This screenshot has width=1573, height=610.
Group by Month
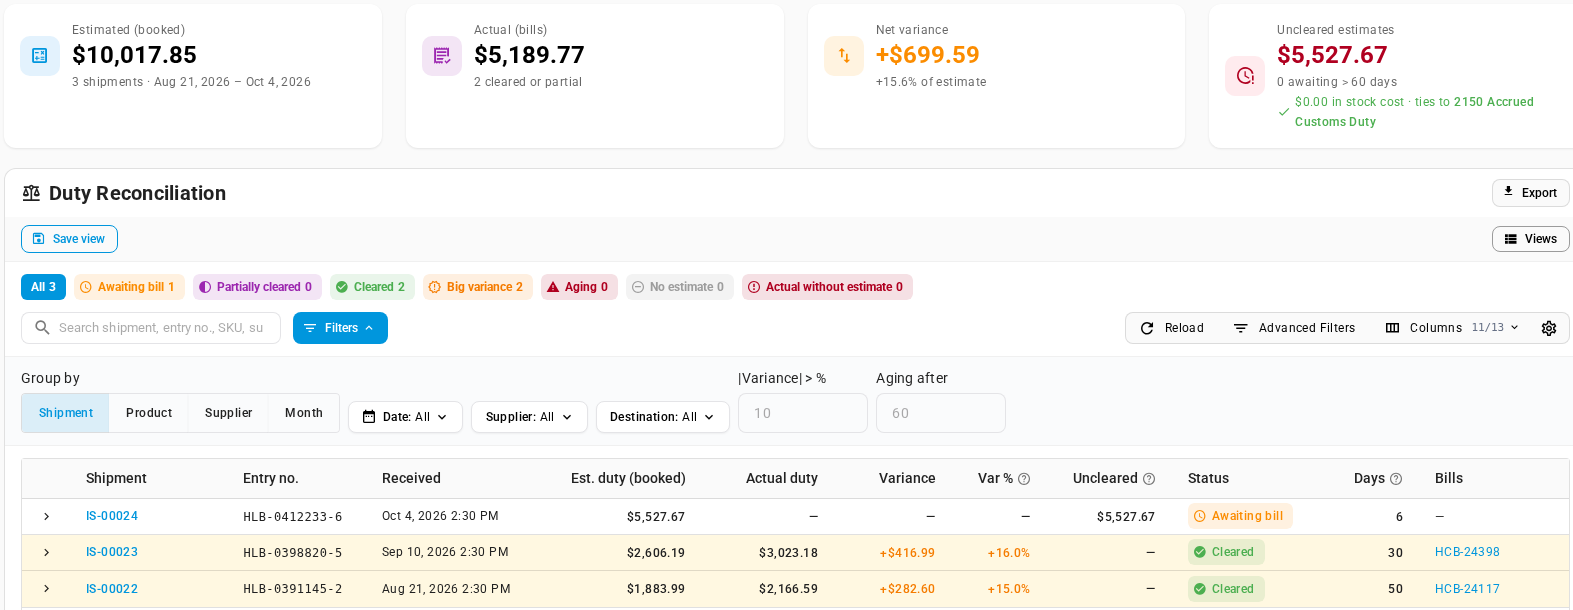pos(304,413)
